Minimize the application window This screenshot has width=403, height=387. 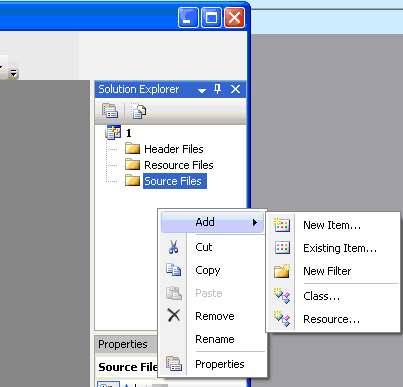[188, 18]
